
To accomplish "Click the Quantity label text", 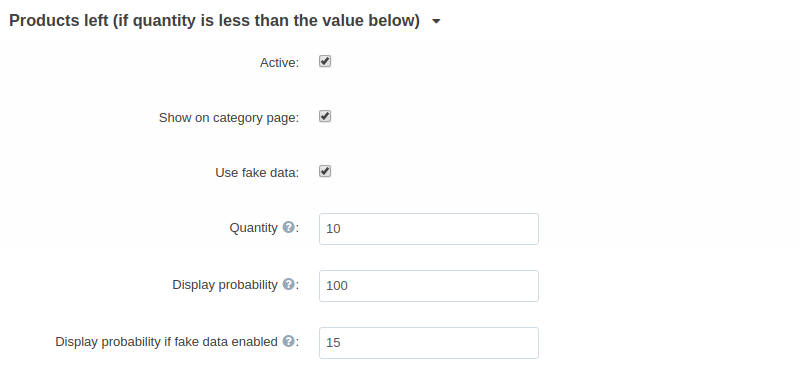I will click(253, 228).
